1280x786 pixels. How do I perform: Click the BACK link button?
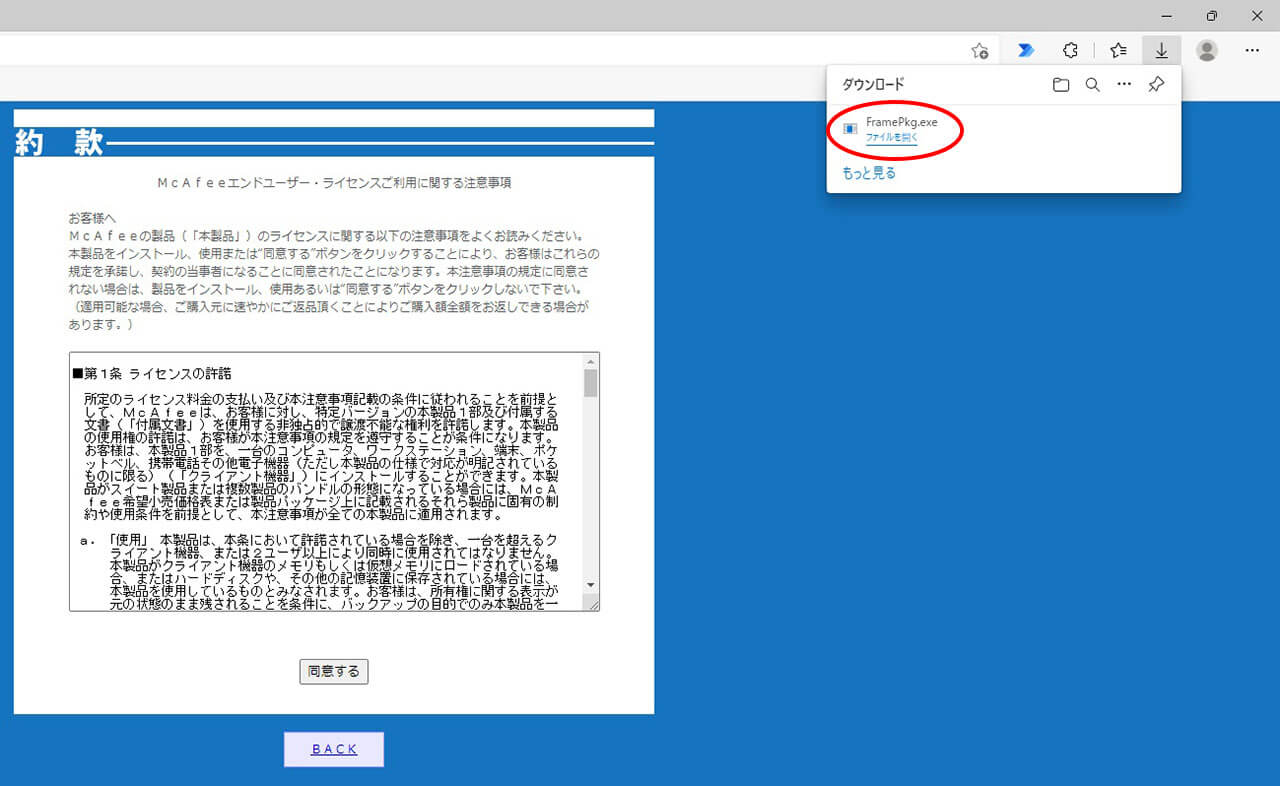click(334, 749)
